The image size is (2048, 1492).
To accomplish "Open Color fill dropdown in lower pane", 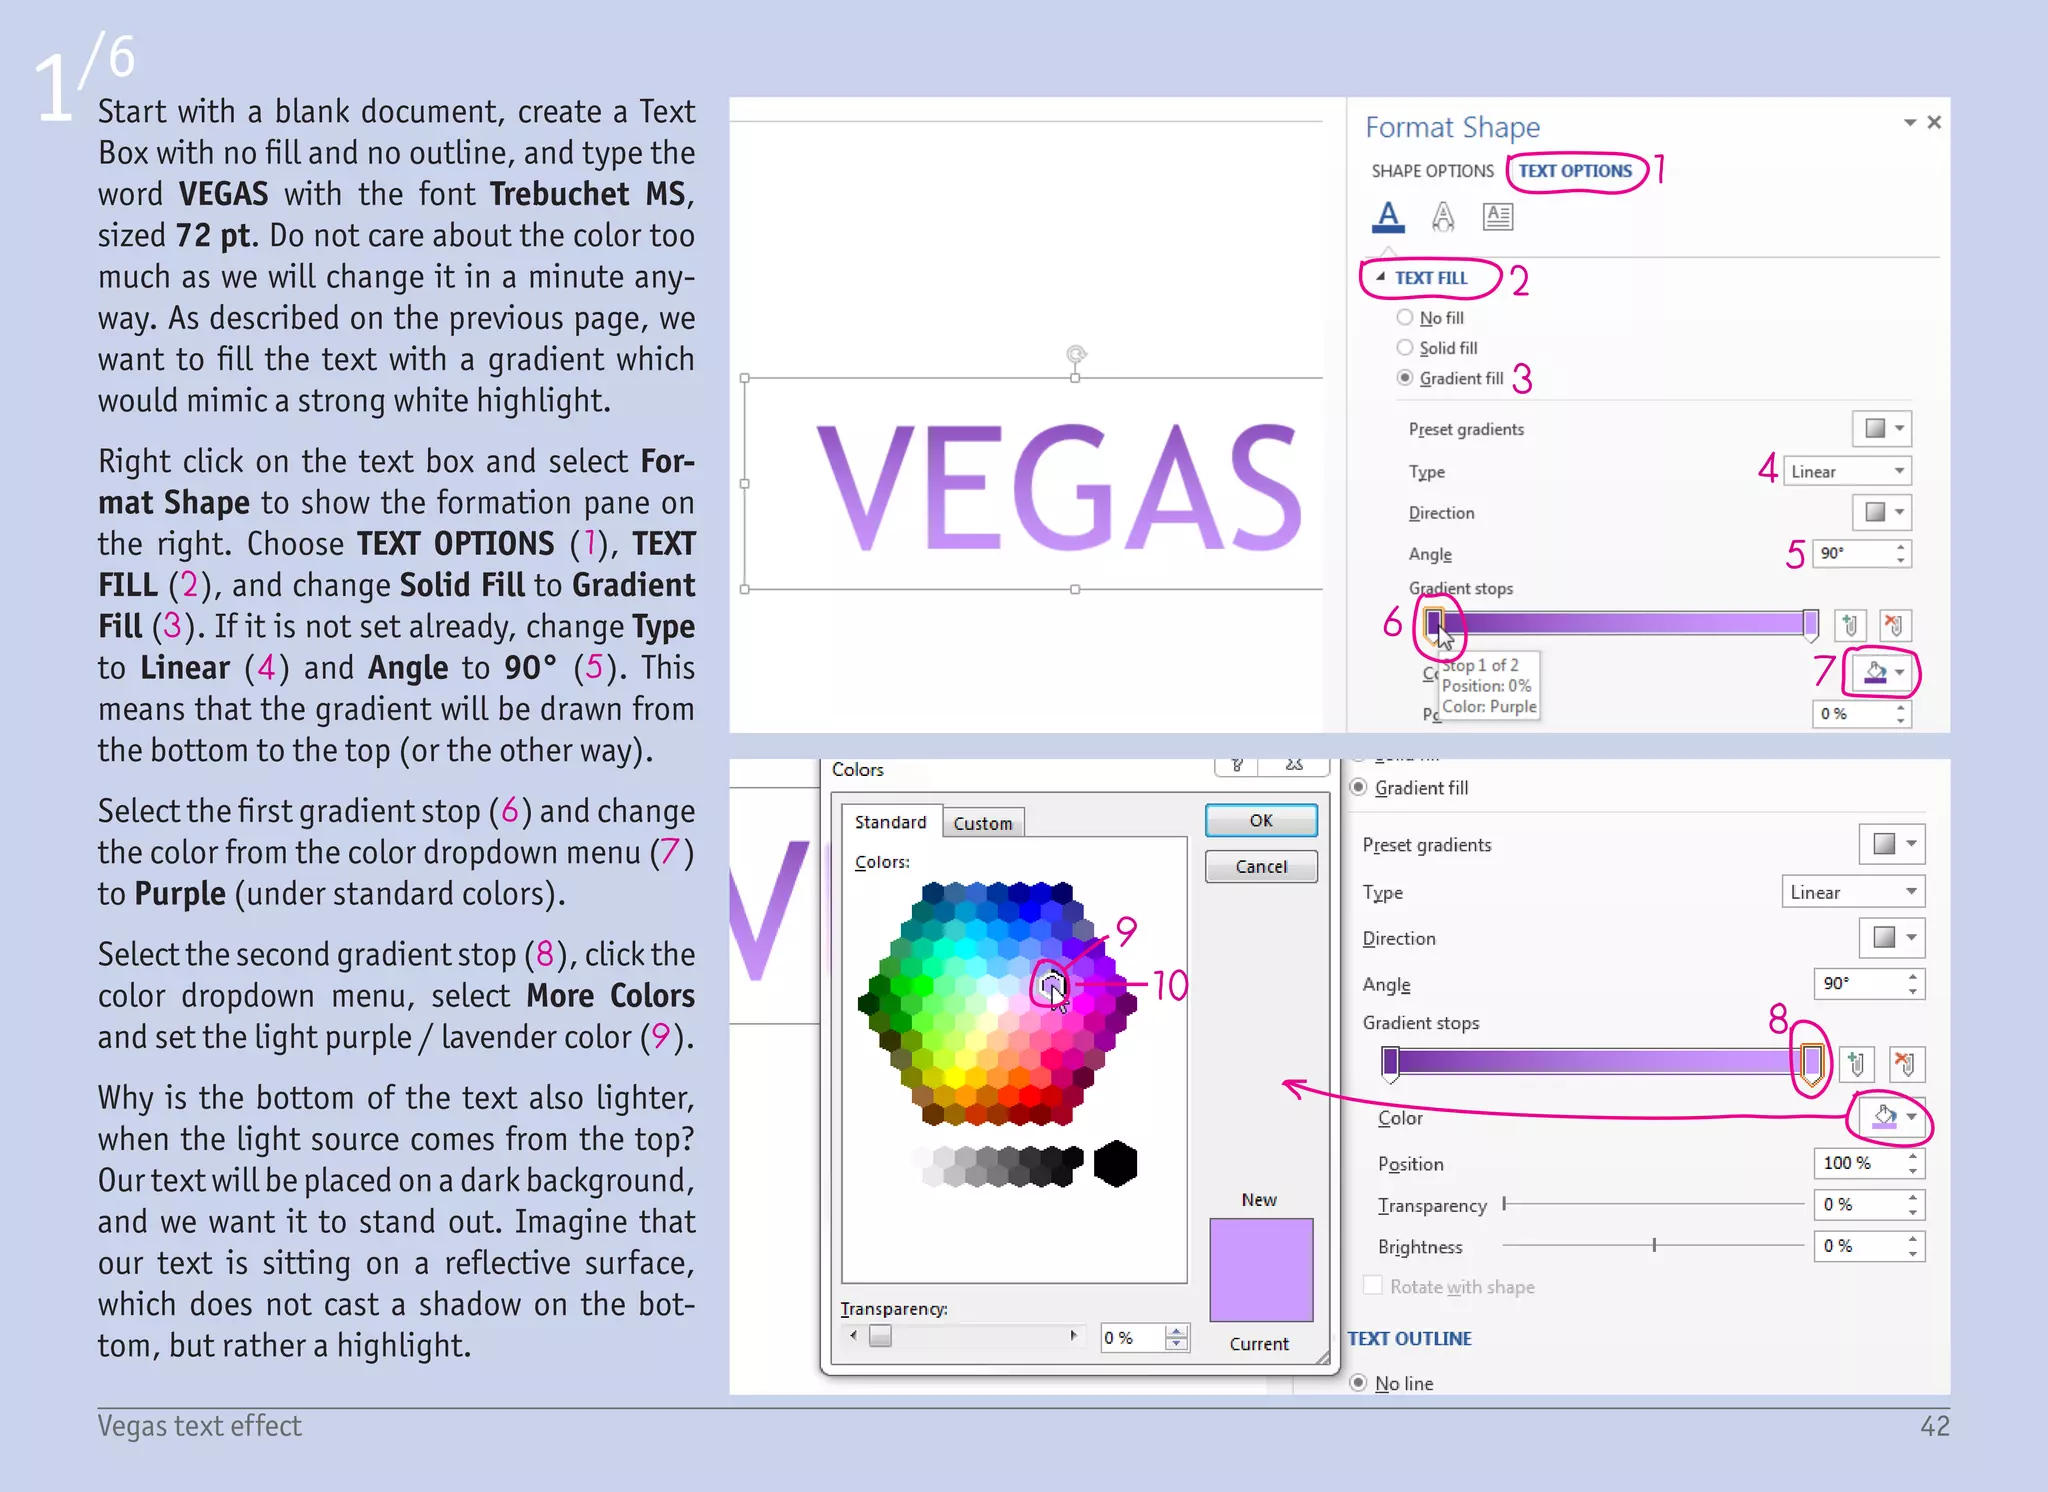I will [x=1894, y=1116].
